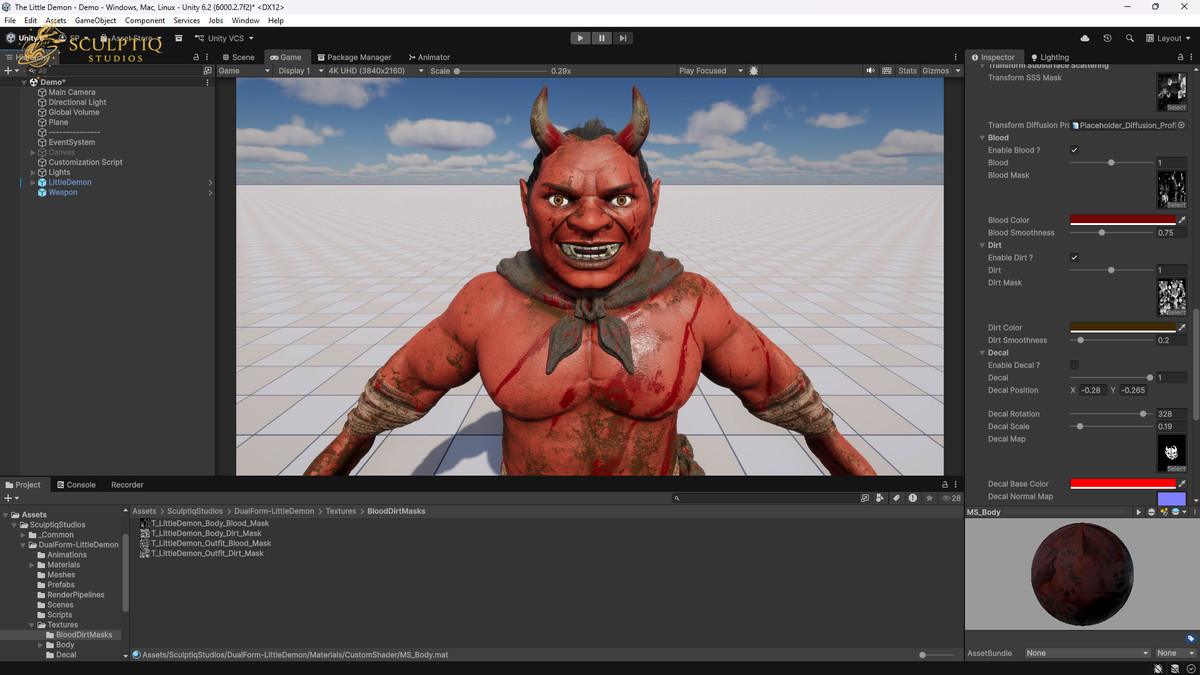Switch to the Package Manager tab
Image resolution: width=1200 pixels, height=675 pixels.
353,57
